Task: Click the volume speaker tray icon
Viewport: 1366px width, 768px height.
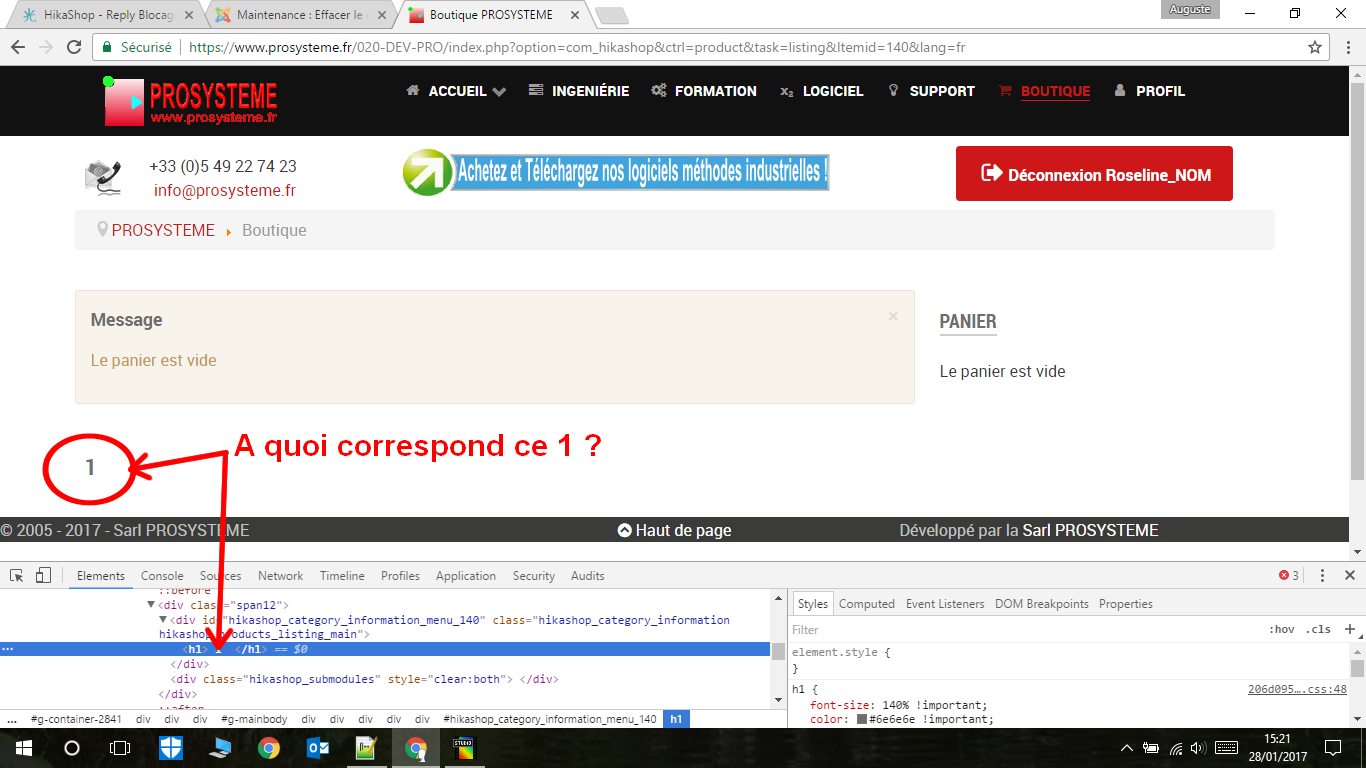Action: click(1199, 748)
